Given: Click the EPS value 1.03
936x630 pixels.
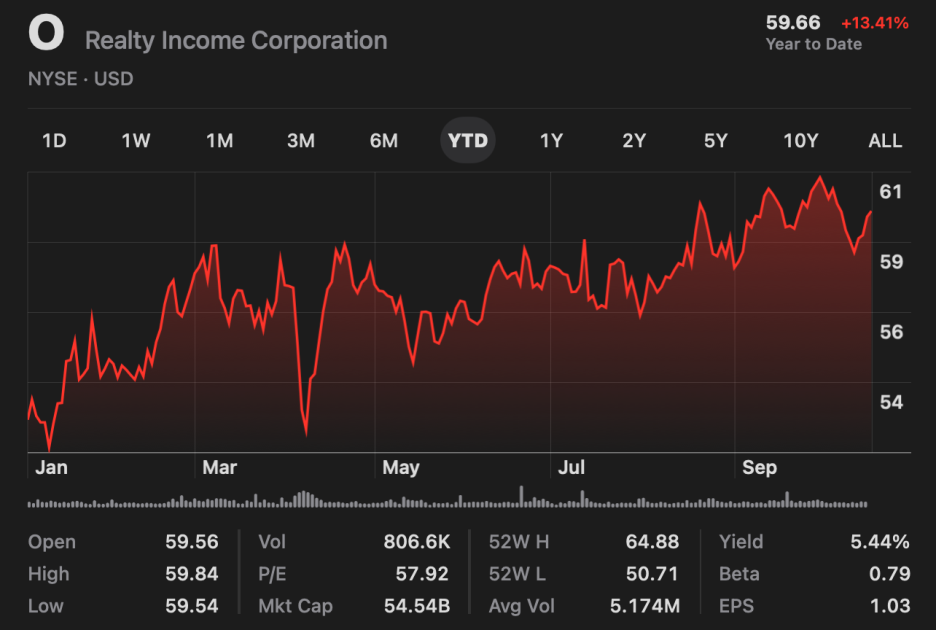Looking at the screenshot, I should [890, 606].
